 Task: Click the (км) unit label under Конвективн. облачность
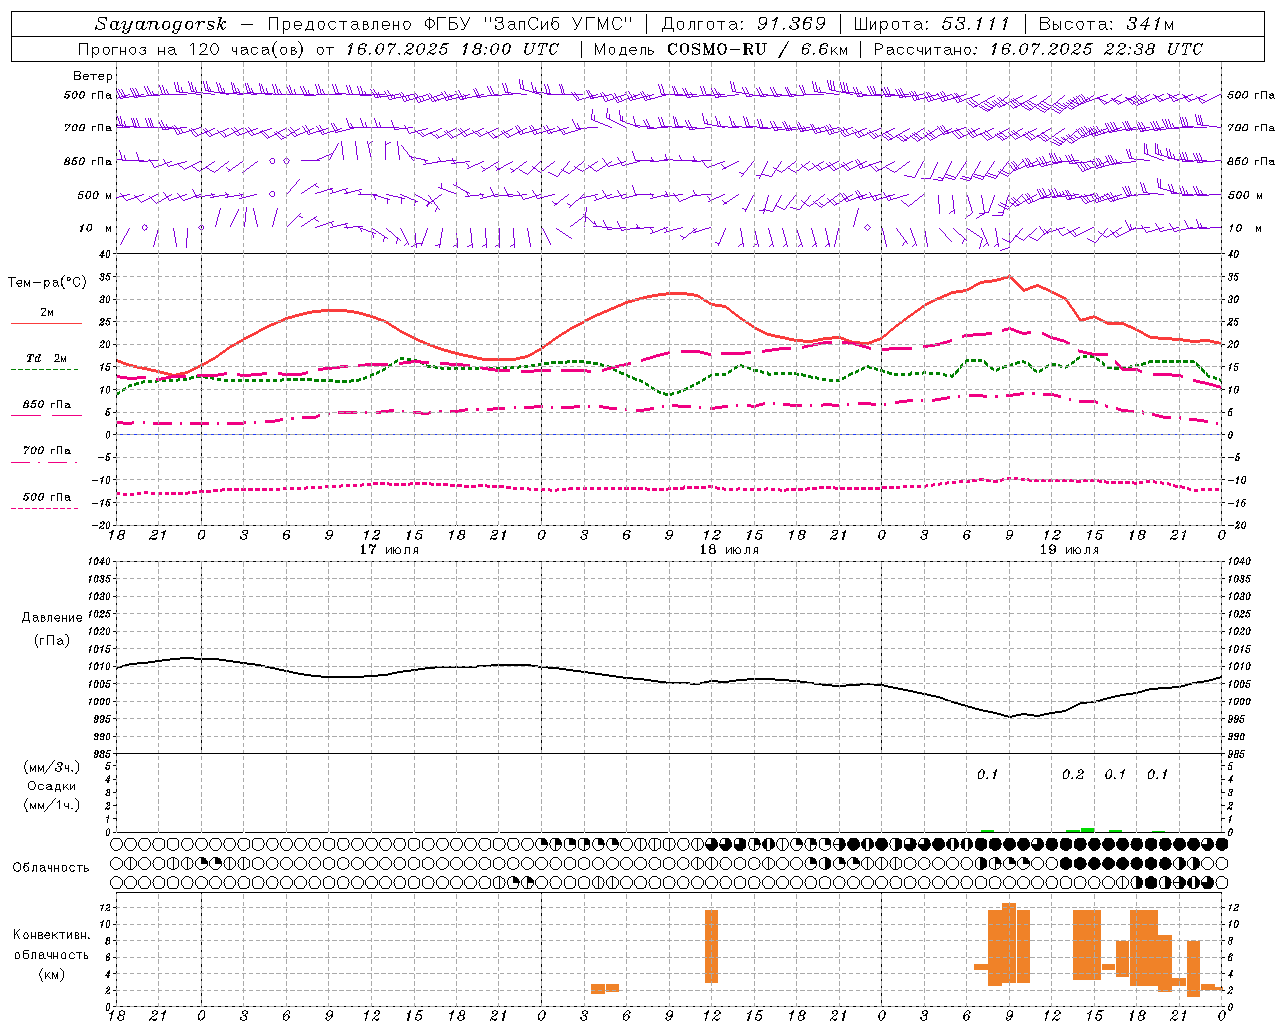pyautogui.click(x=52, y=974)
